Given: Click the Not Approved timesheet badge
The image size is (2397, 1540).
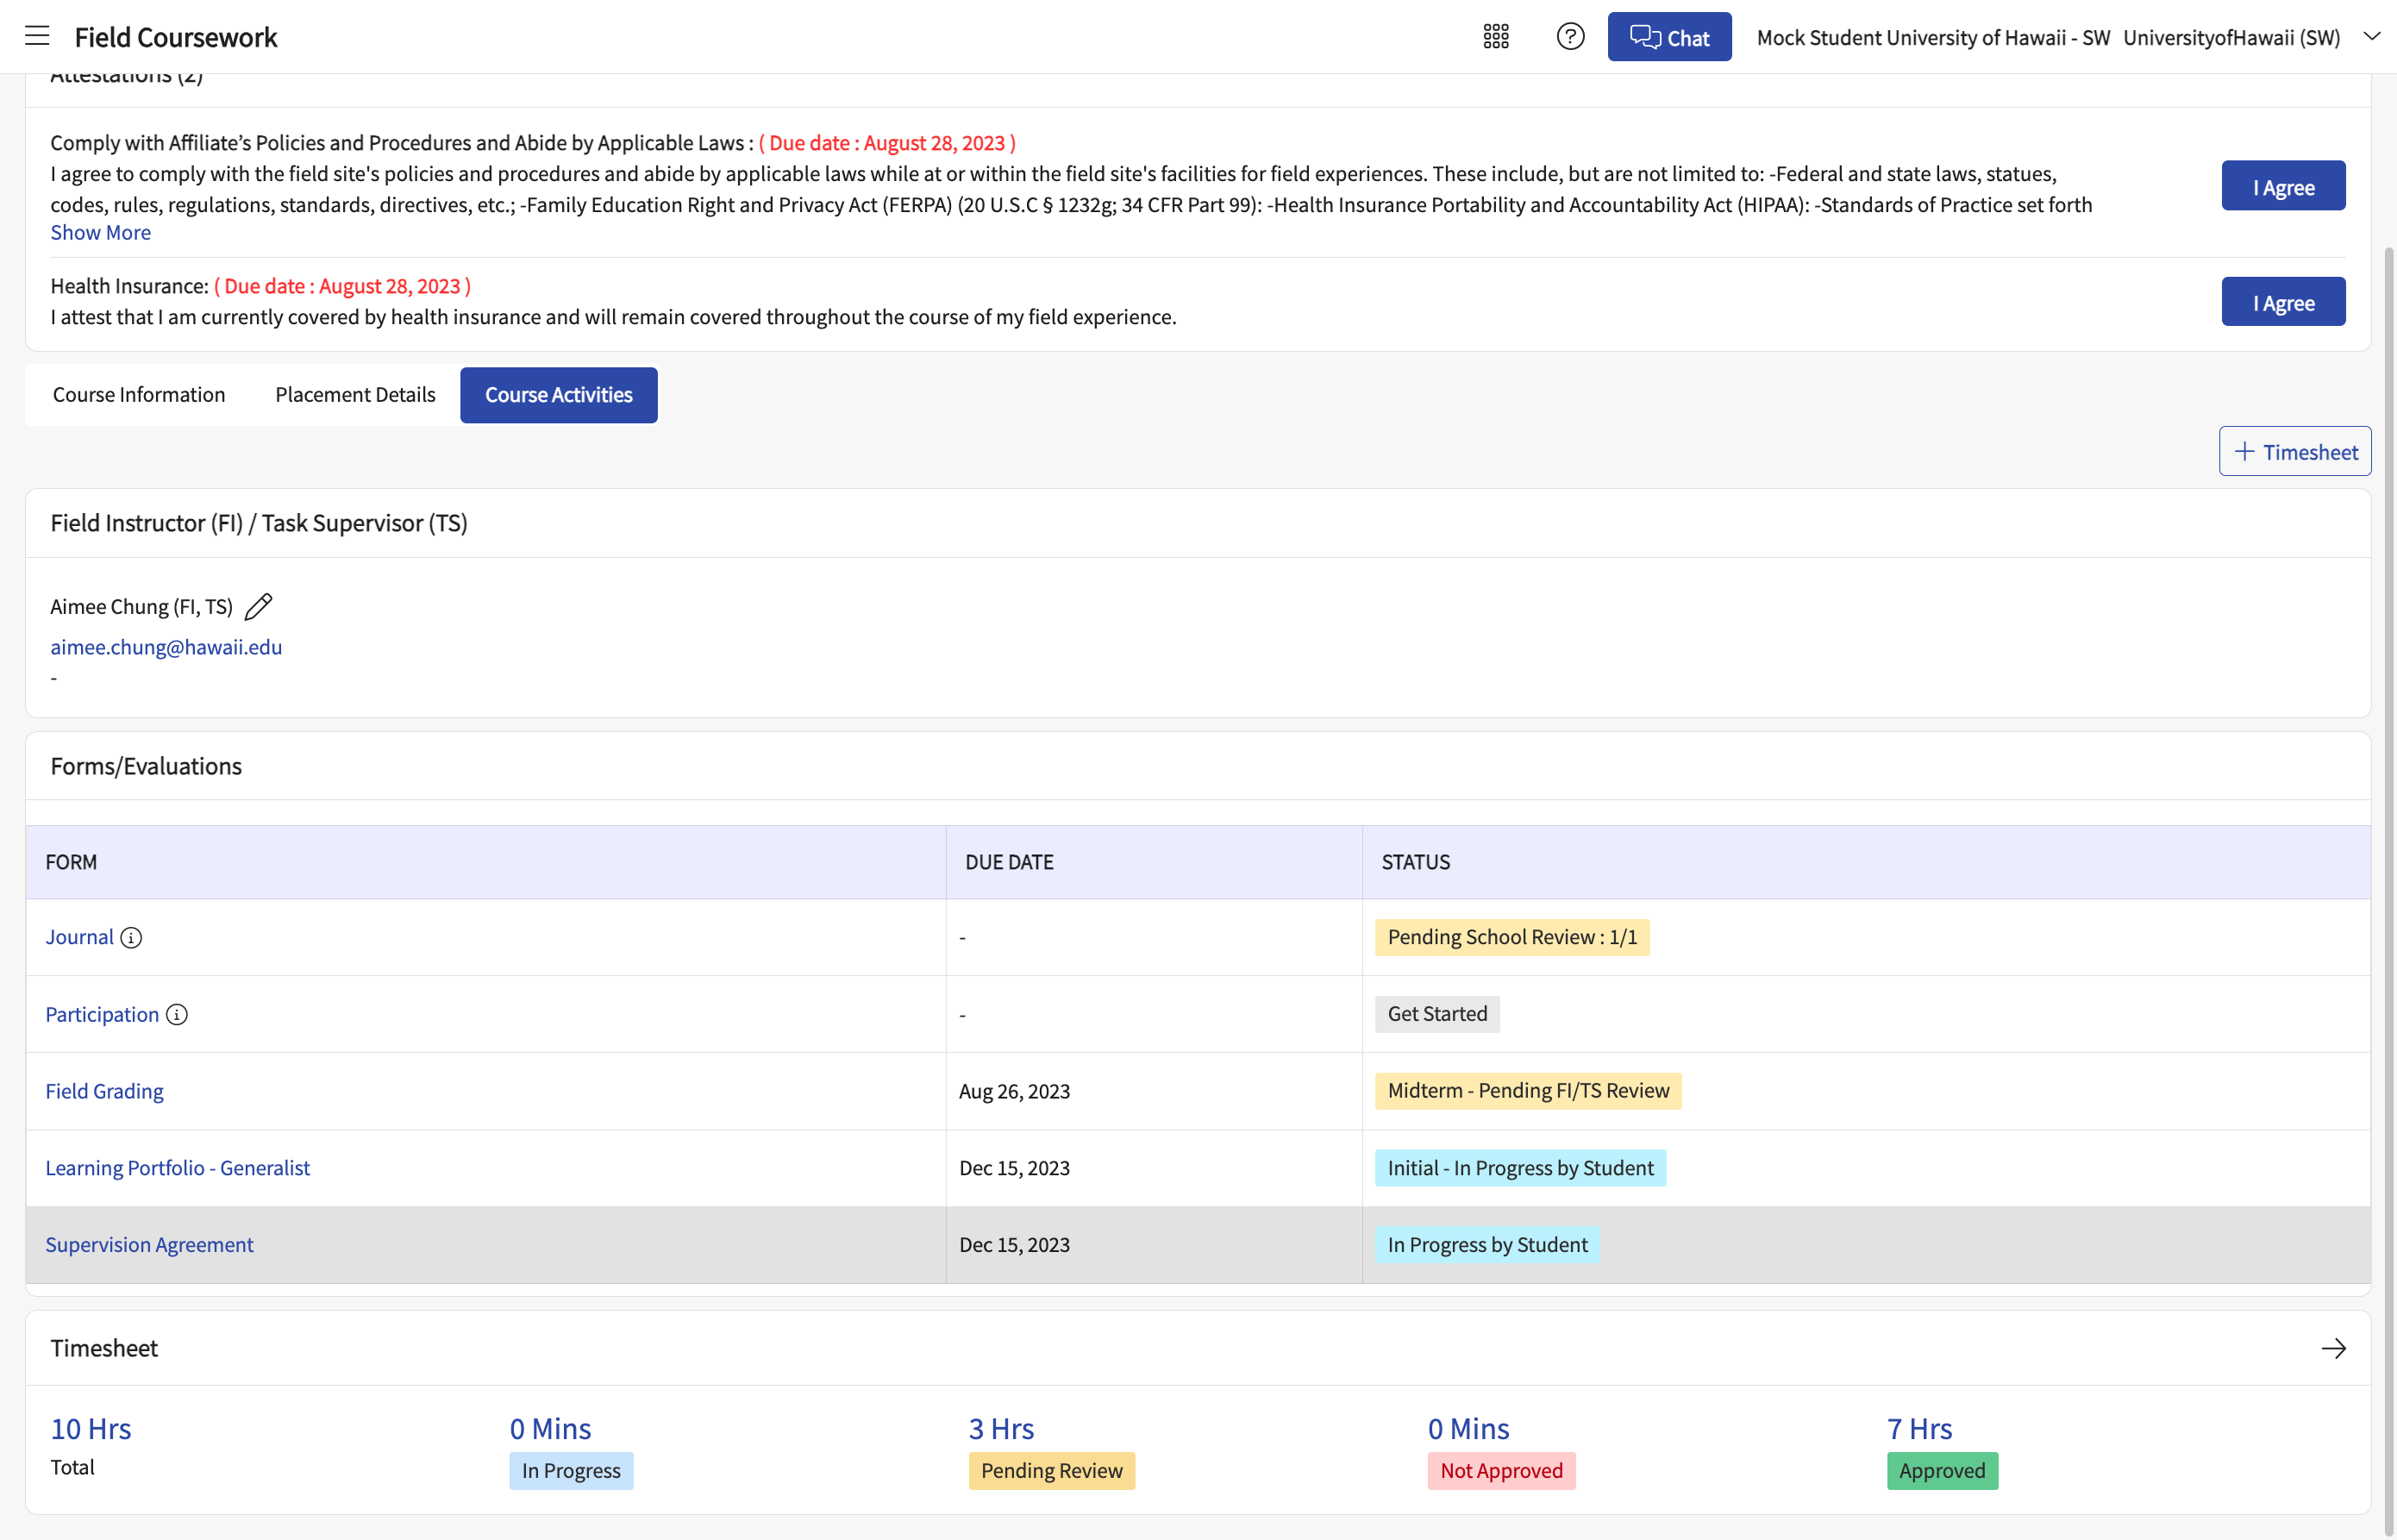Looking at the screenshot, I should coord(1501,1471).
